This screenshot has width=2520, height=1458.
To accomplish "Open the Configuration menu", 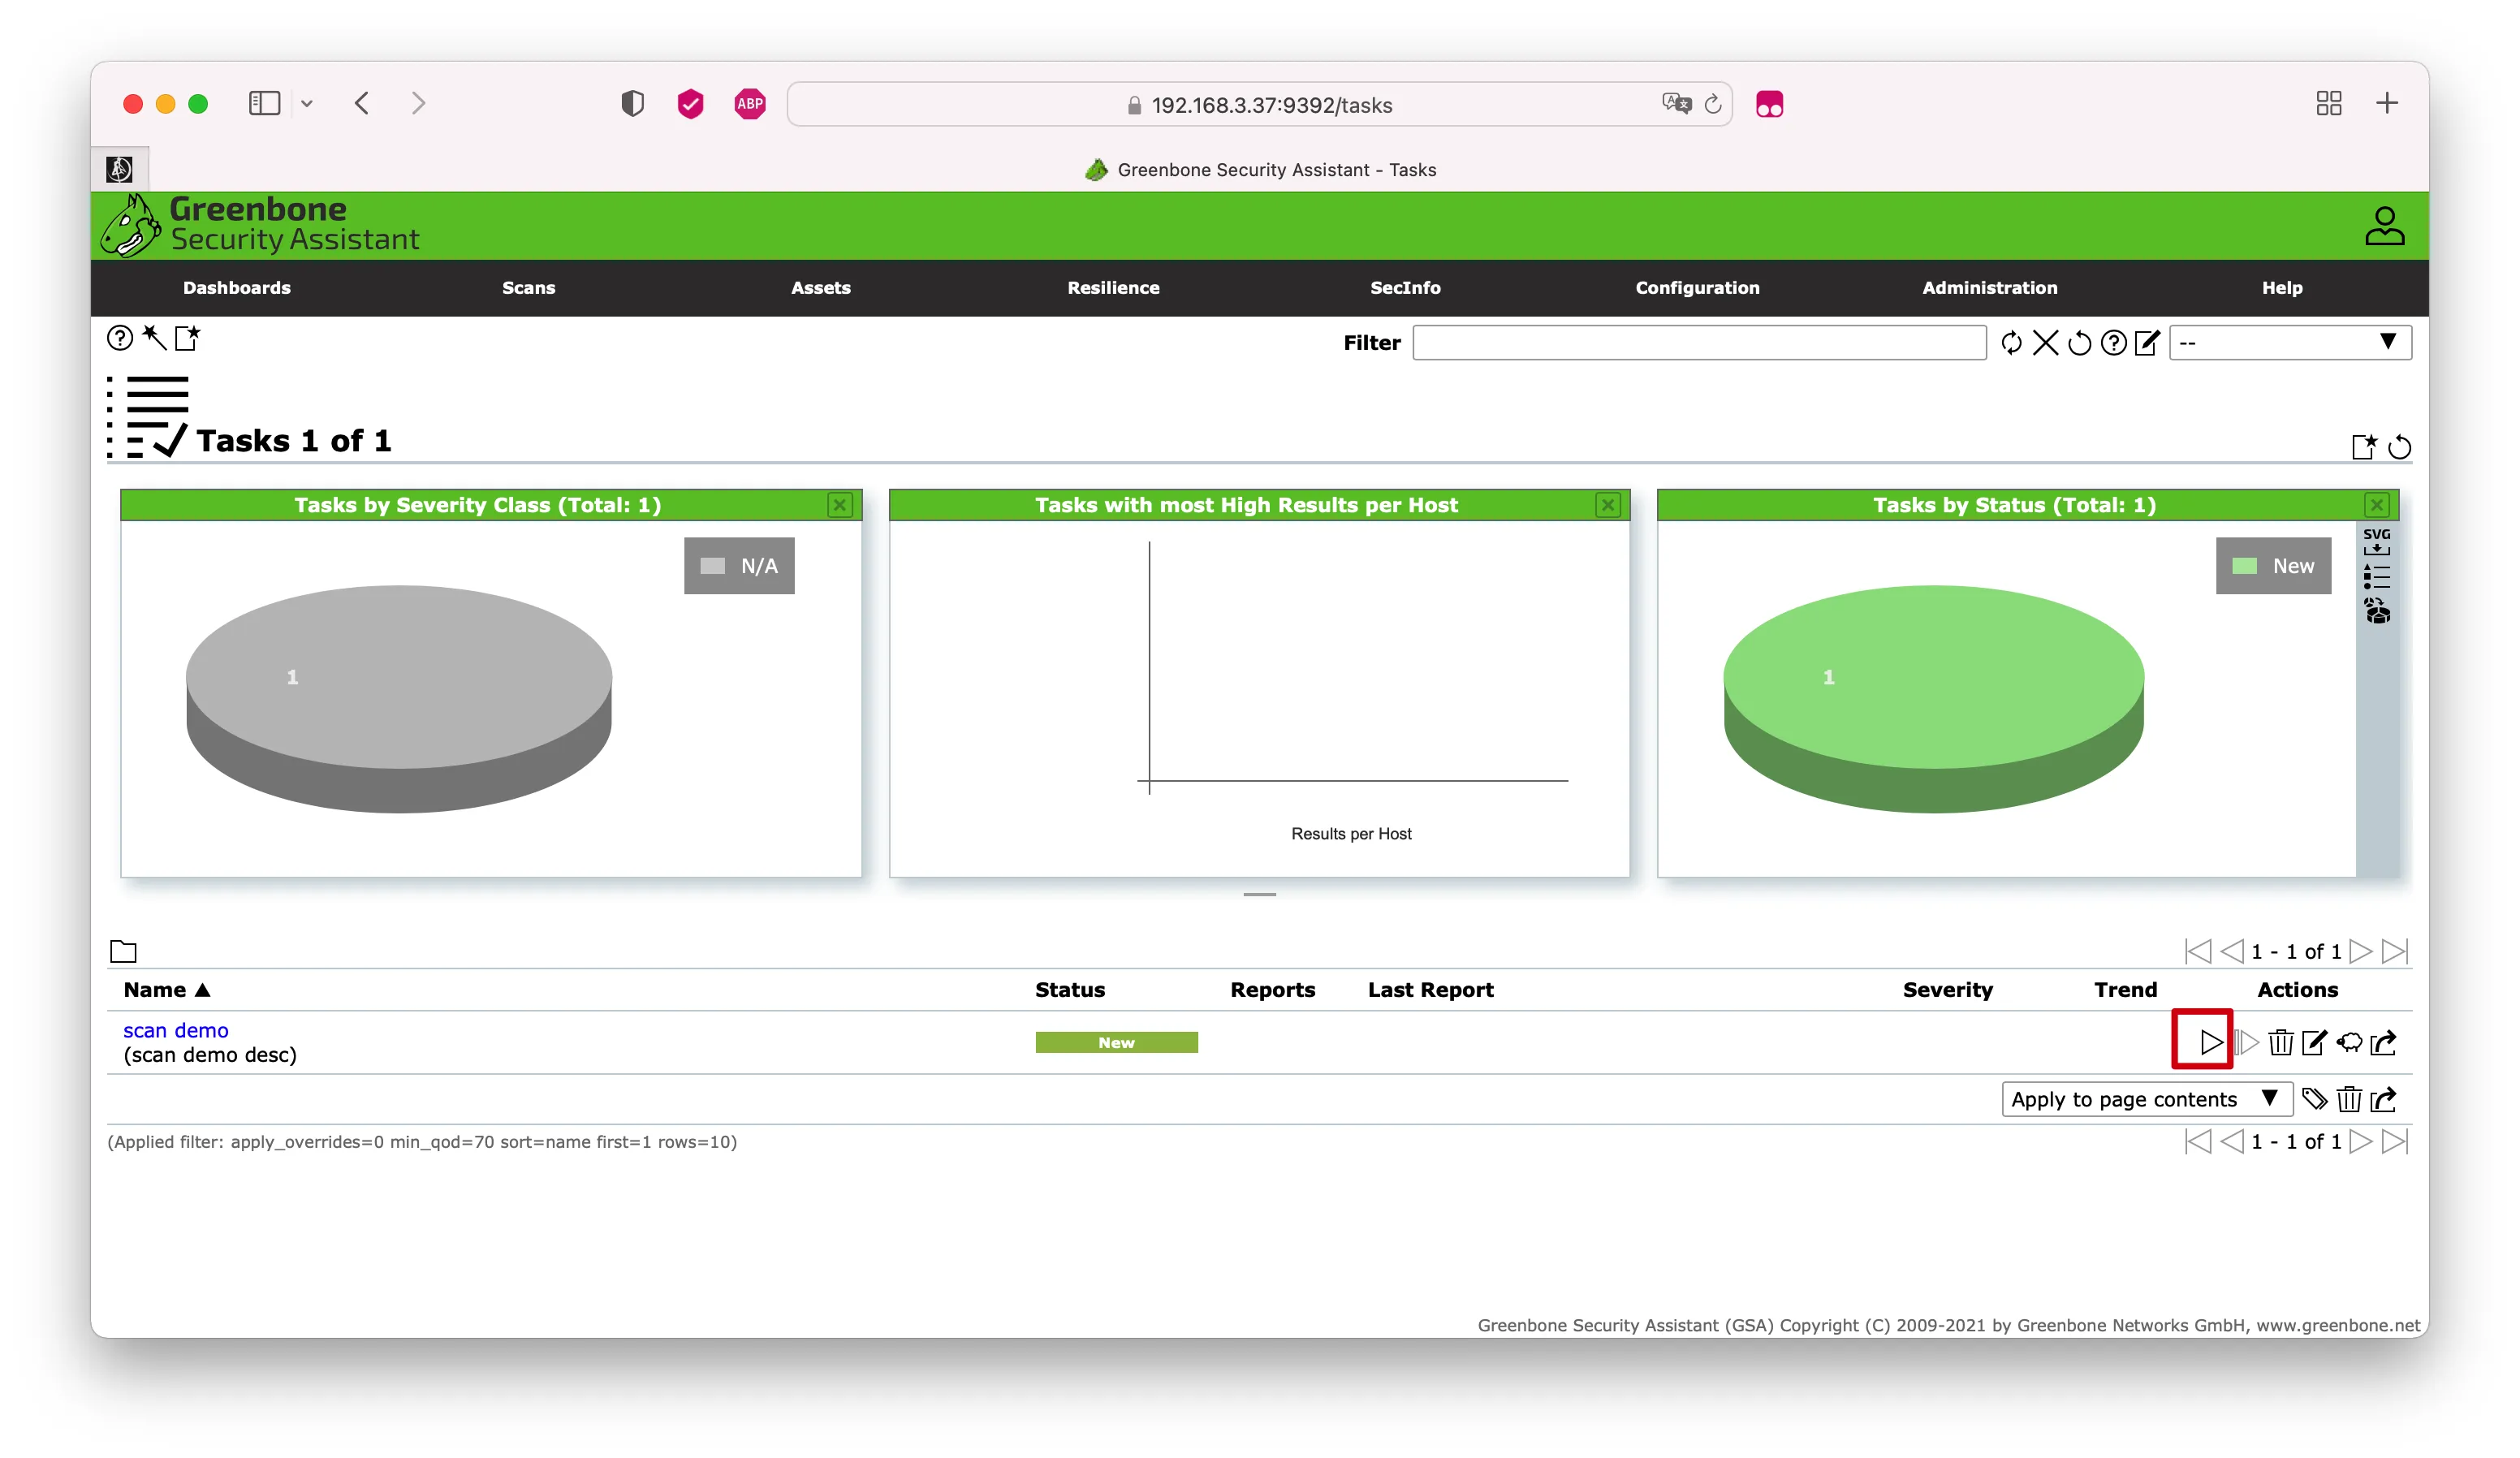I will point(1697,288).
